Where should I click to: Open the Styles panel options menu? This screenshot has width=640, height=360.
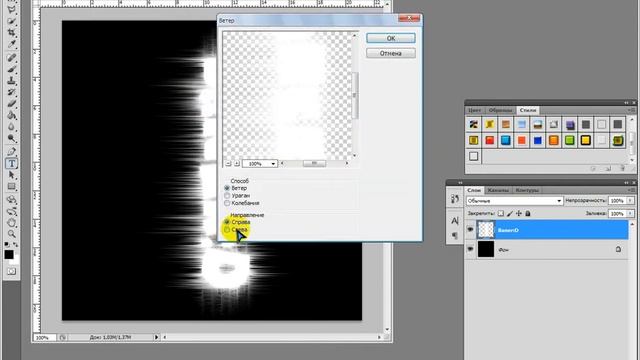631,110
